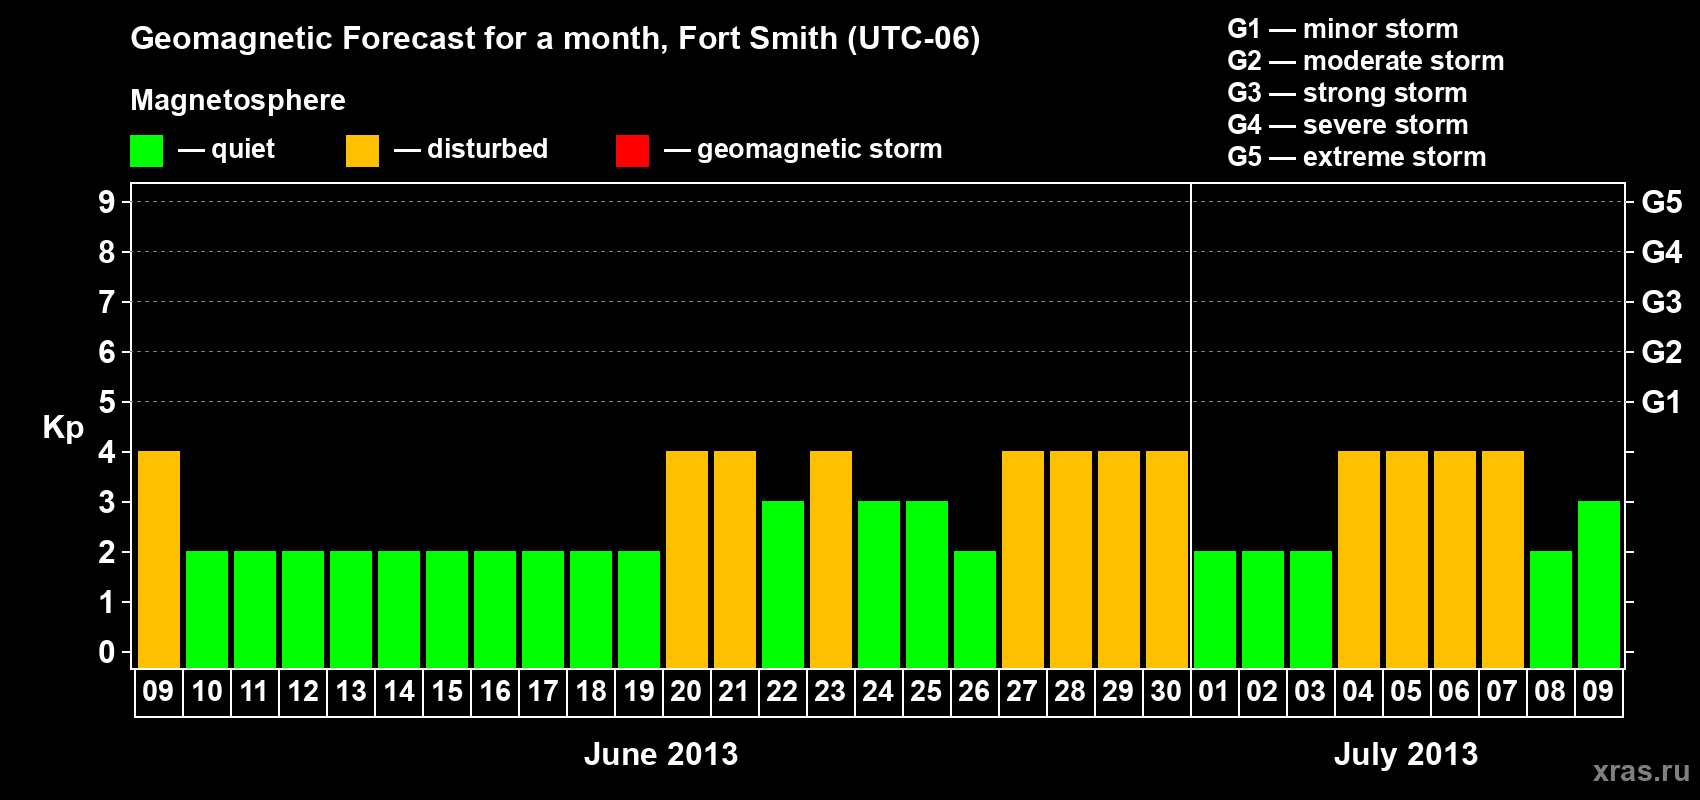Screen dimensions: 1700x800
Task: Click the green bar for July 03
Action: [x=1311, y=610]
